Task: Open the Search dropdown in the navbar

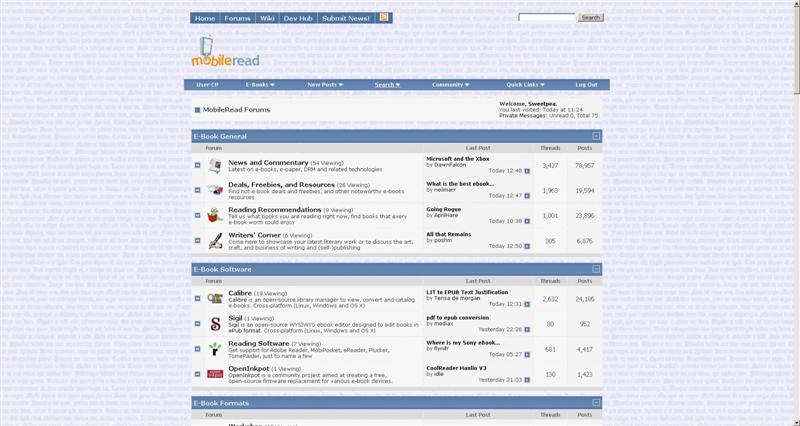Action: pos(387,85)
